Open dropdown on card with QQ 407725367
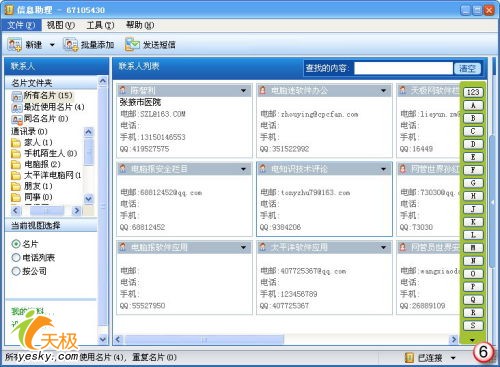This screenshot has width=500, height=367. point(384,247)
